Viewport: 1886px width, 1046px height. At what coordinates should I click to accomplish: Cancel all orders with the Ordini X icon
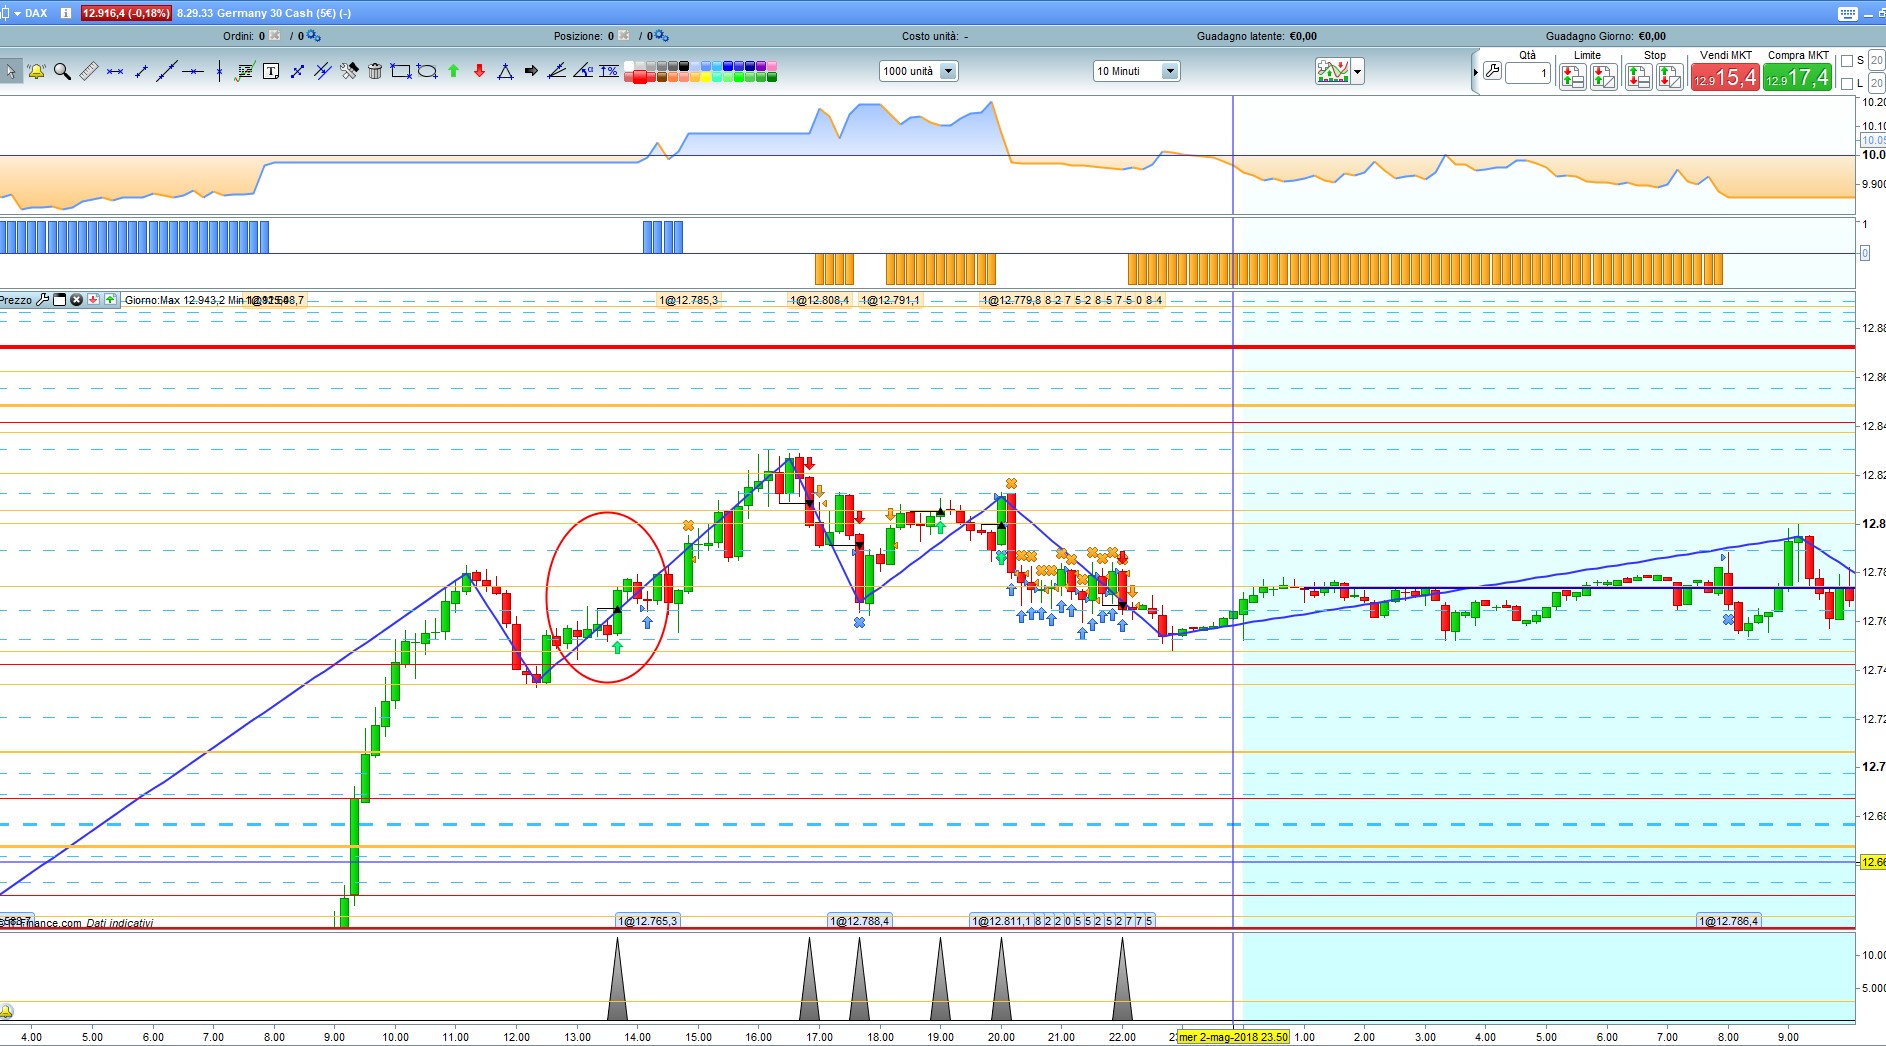pos(275,36)
